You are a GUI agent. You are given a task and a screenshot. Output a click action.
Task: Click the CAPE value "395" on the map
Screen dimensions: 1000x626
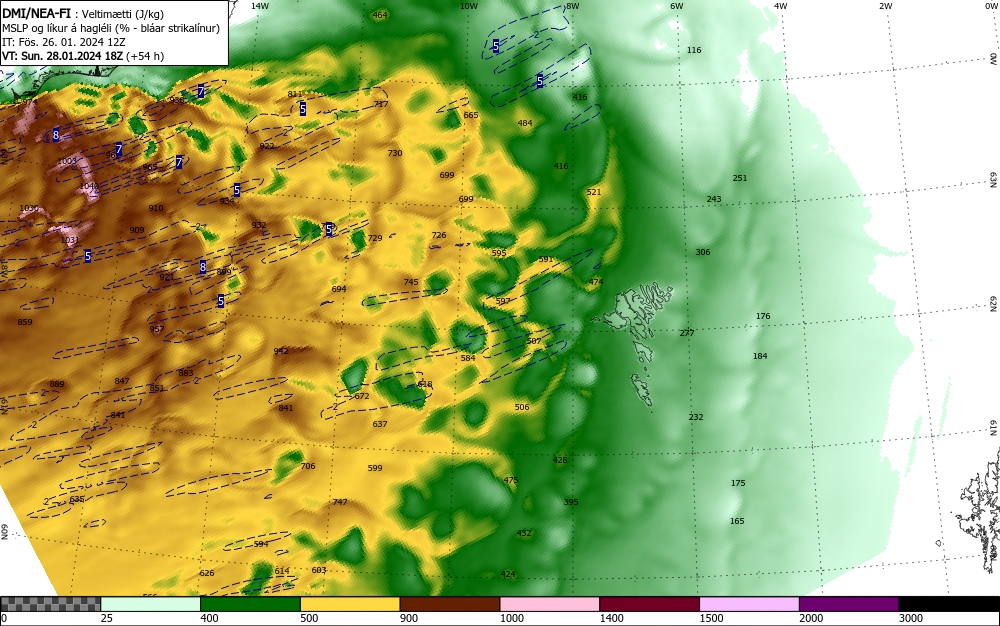[x=571, y=502]
